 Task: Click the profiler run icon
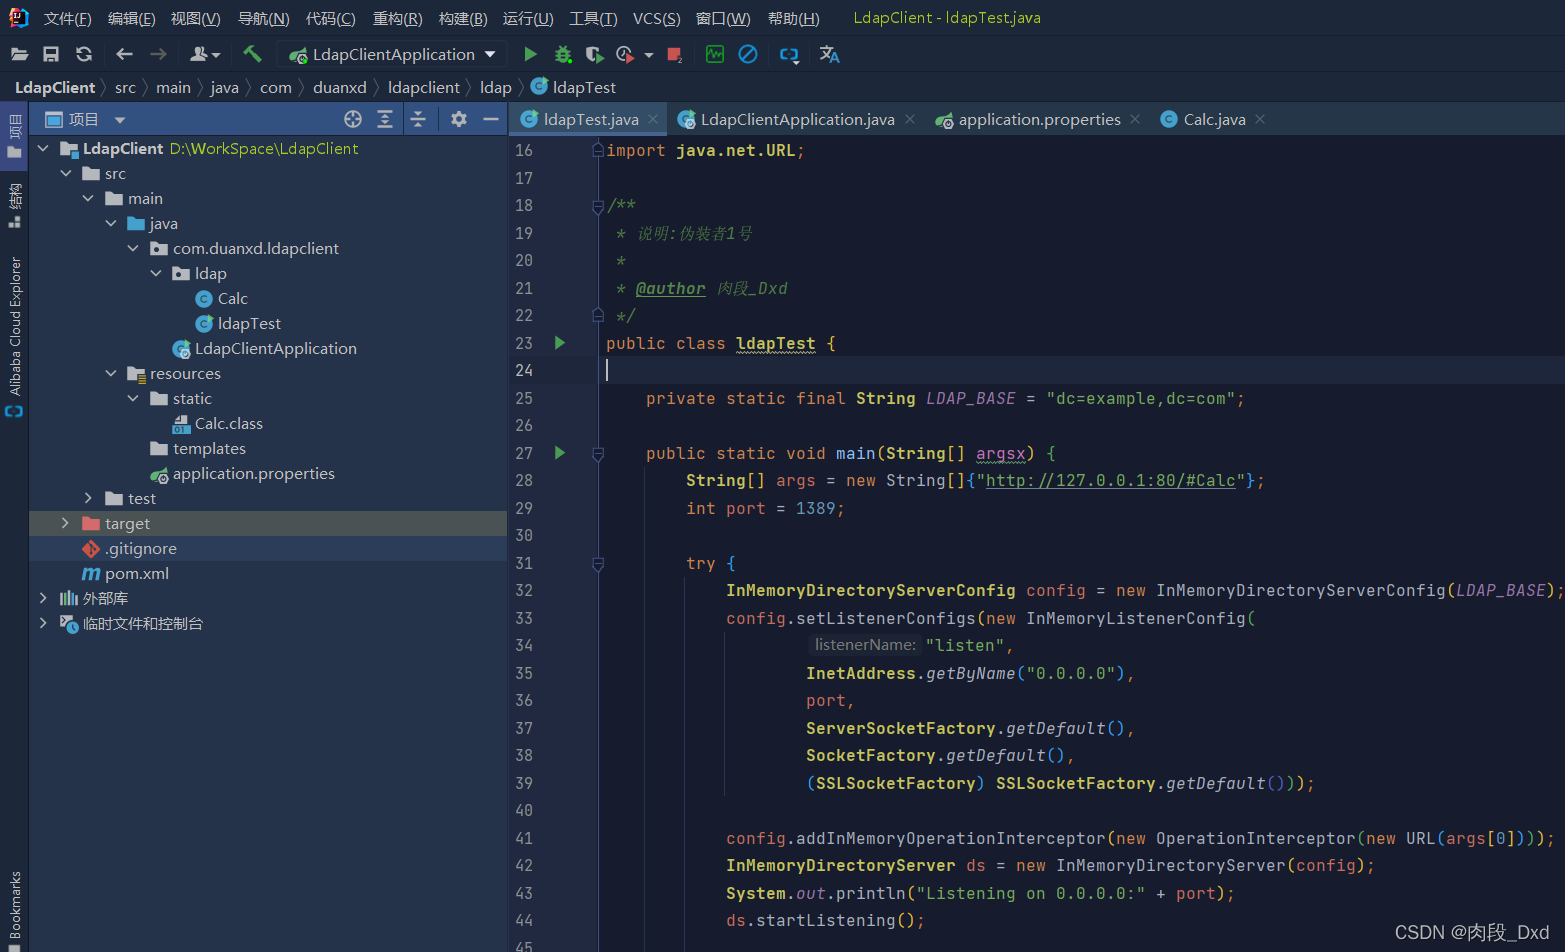pyautogui.click(x=625, y=54)
